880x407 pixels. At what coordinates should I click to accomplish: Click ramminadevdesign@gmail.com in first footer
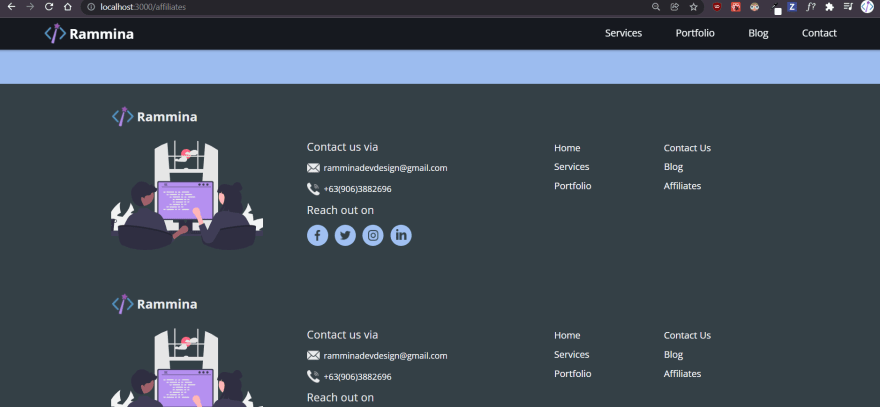tap(385, 168)
